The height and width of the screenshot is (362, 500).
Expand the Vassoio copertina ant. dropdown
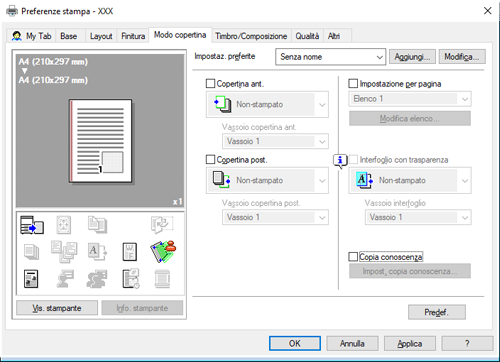point(275,141)
